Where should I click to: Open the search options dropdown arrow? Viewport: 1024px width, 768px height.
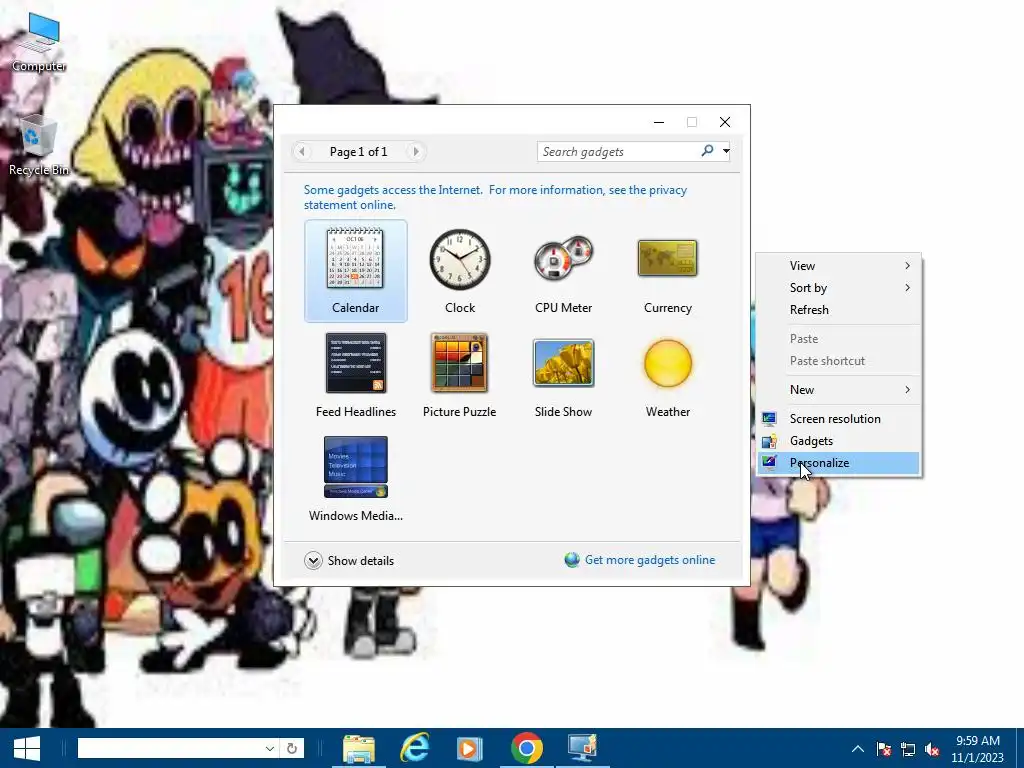pos(726,151)
